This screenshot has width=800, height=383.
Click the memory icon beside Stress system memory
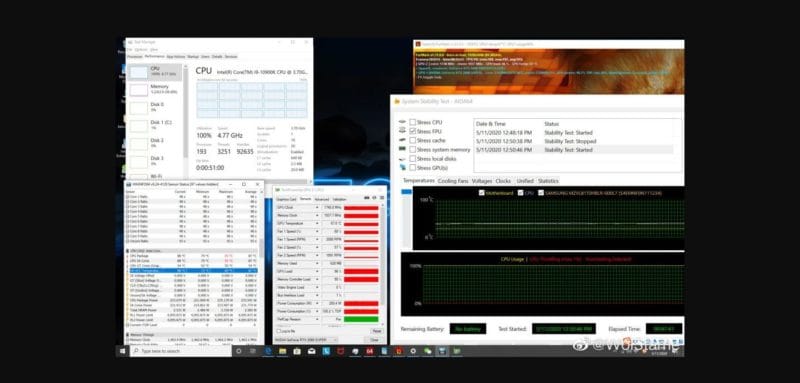coord(403,149)
